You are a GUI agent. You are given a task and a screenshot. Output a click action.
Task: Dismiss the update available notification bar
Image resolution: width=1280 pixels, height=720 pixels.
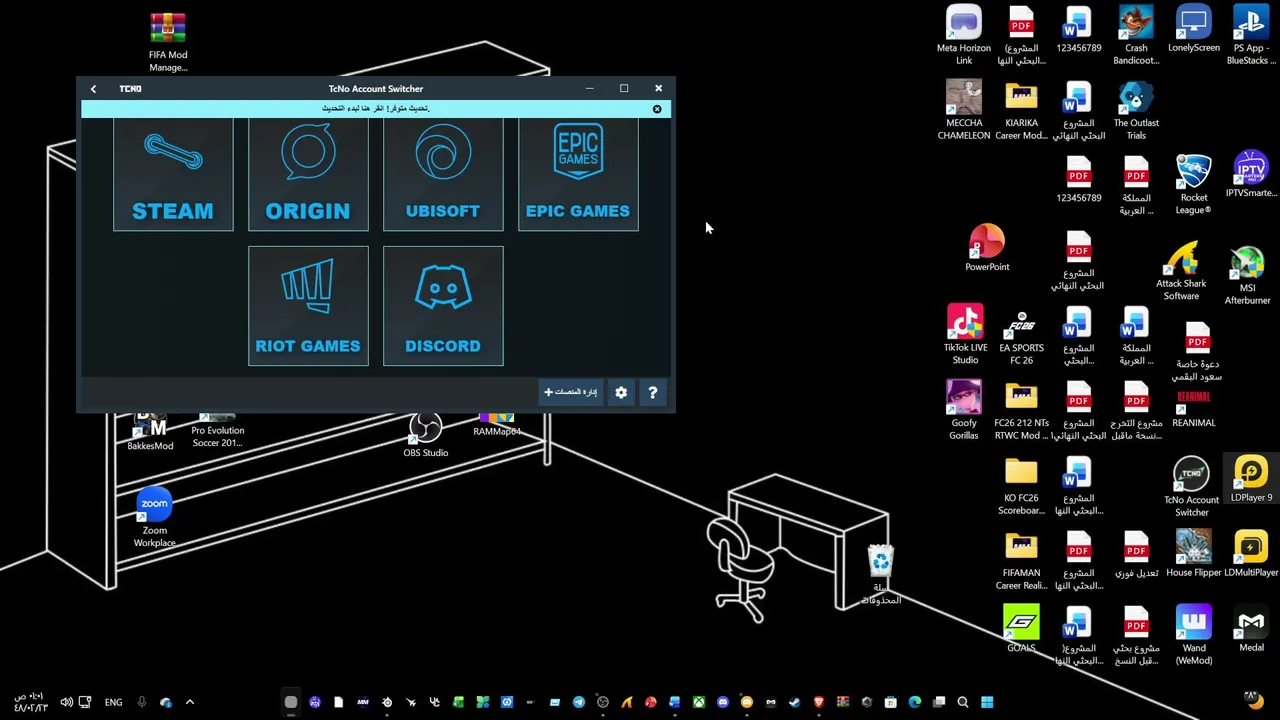coord(657,109)
